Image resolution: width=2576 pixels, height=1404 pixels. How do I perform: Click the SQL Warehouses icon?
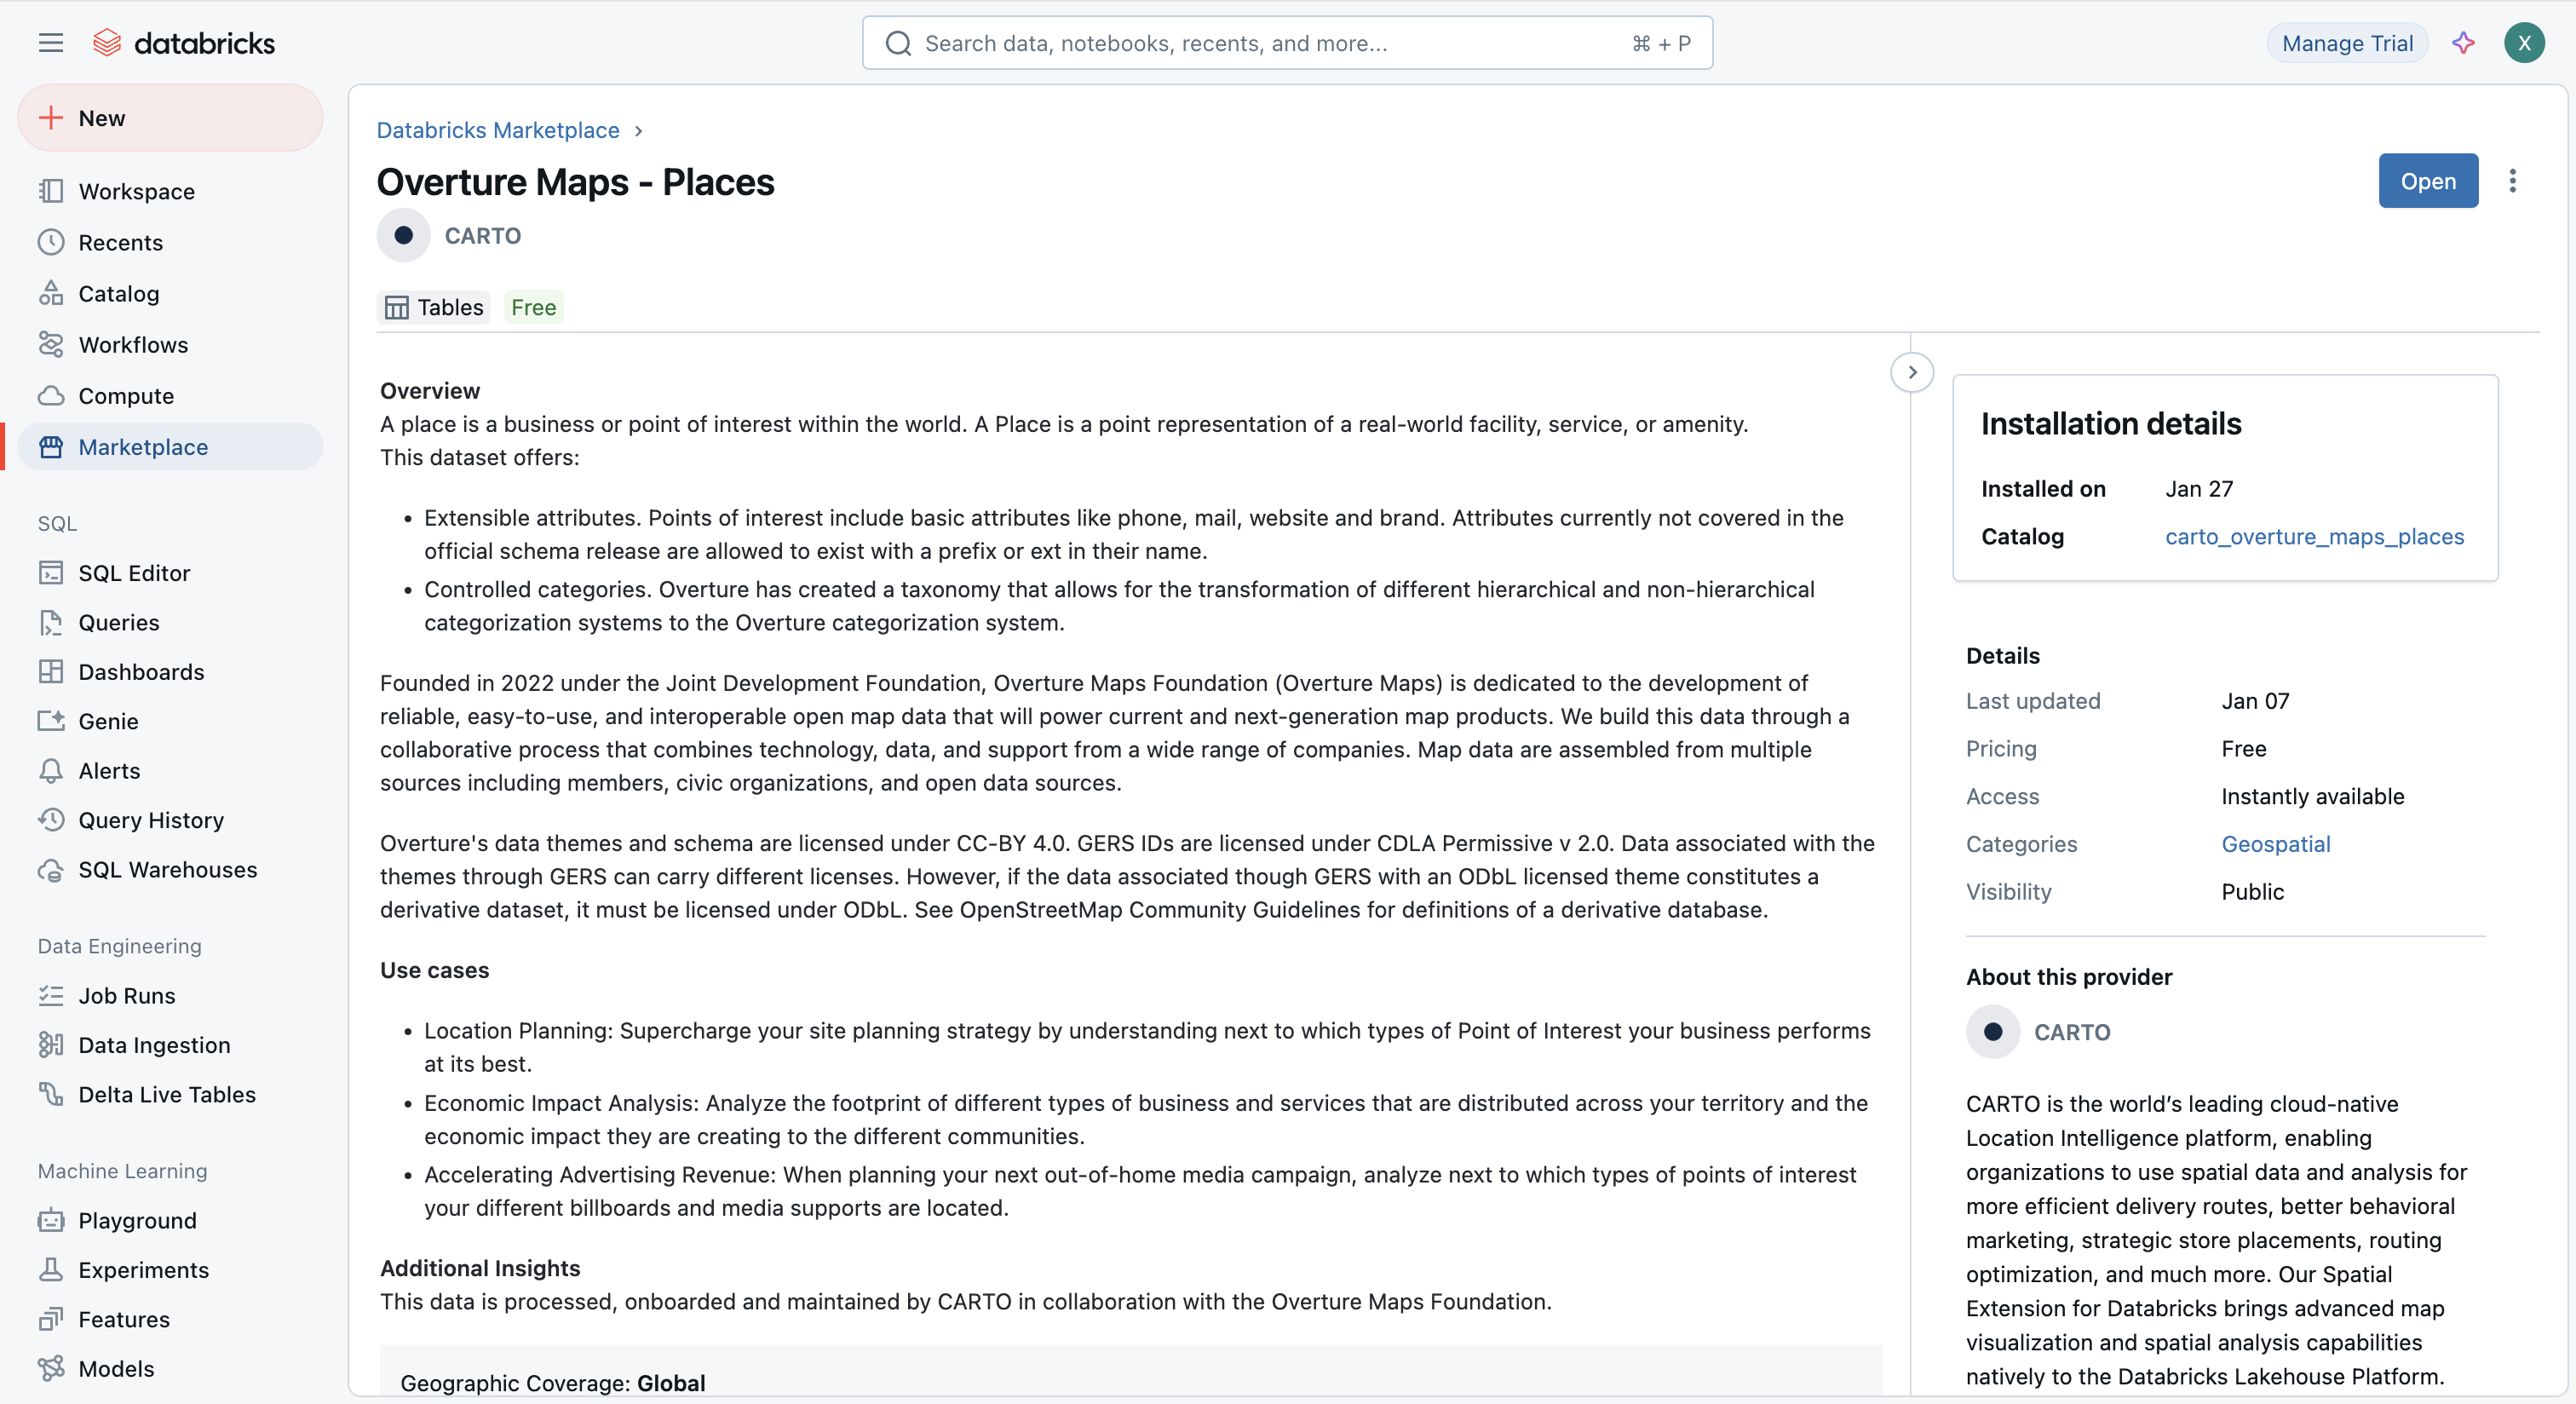click(x=51, y=870)
